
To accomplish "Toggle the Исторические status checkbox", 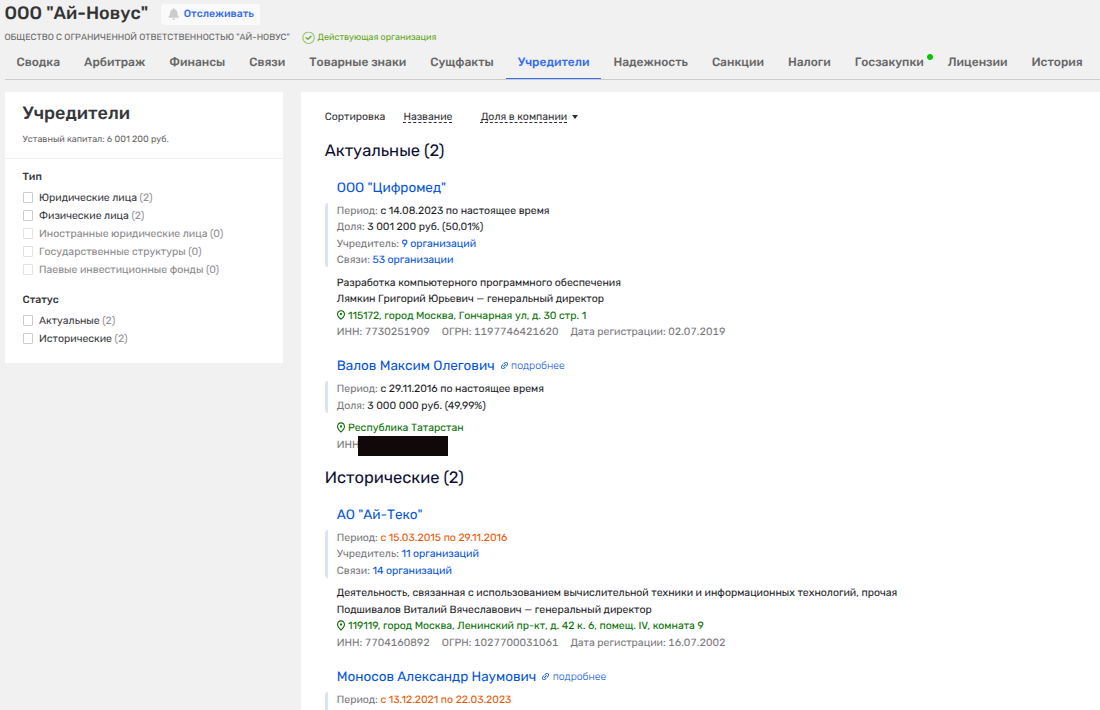I will (x=28, y=339).
